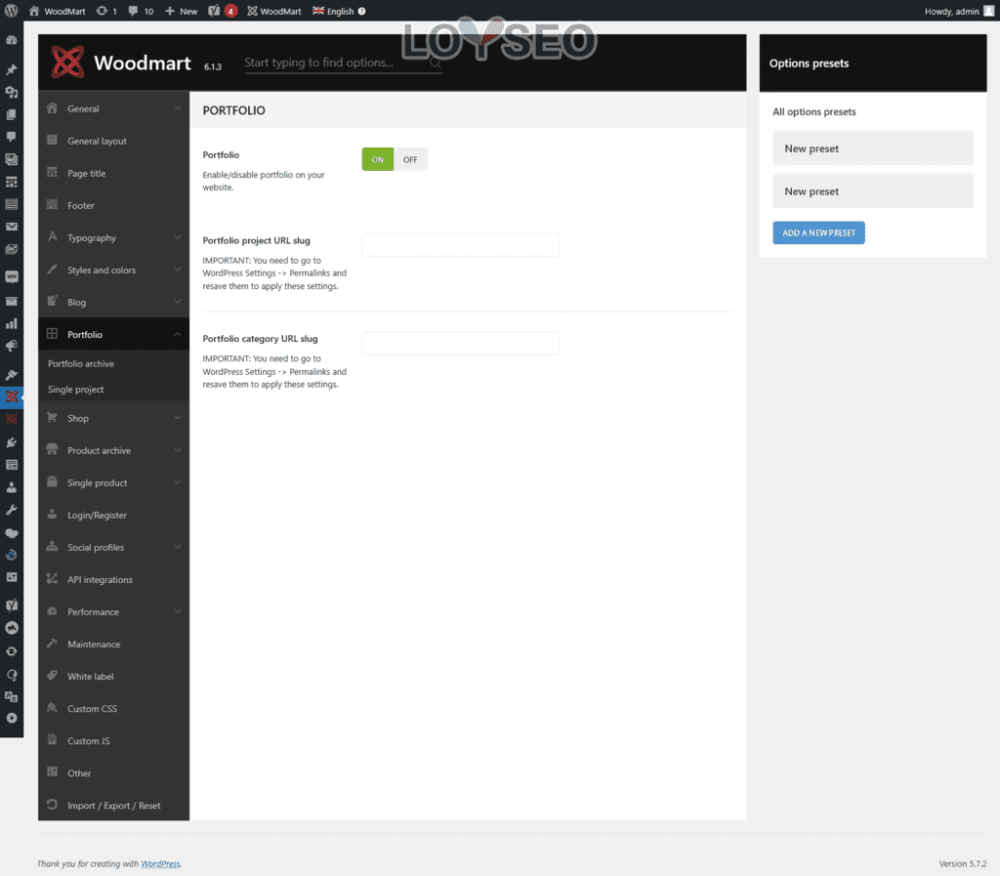Click the Woodmart icon in WordPress sidebar
Image resolution: width=1000 pixels, height=876 pixels.
[x=11, y=397]
